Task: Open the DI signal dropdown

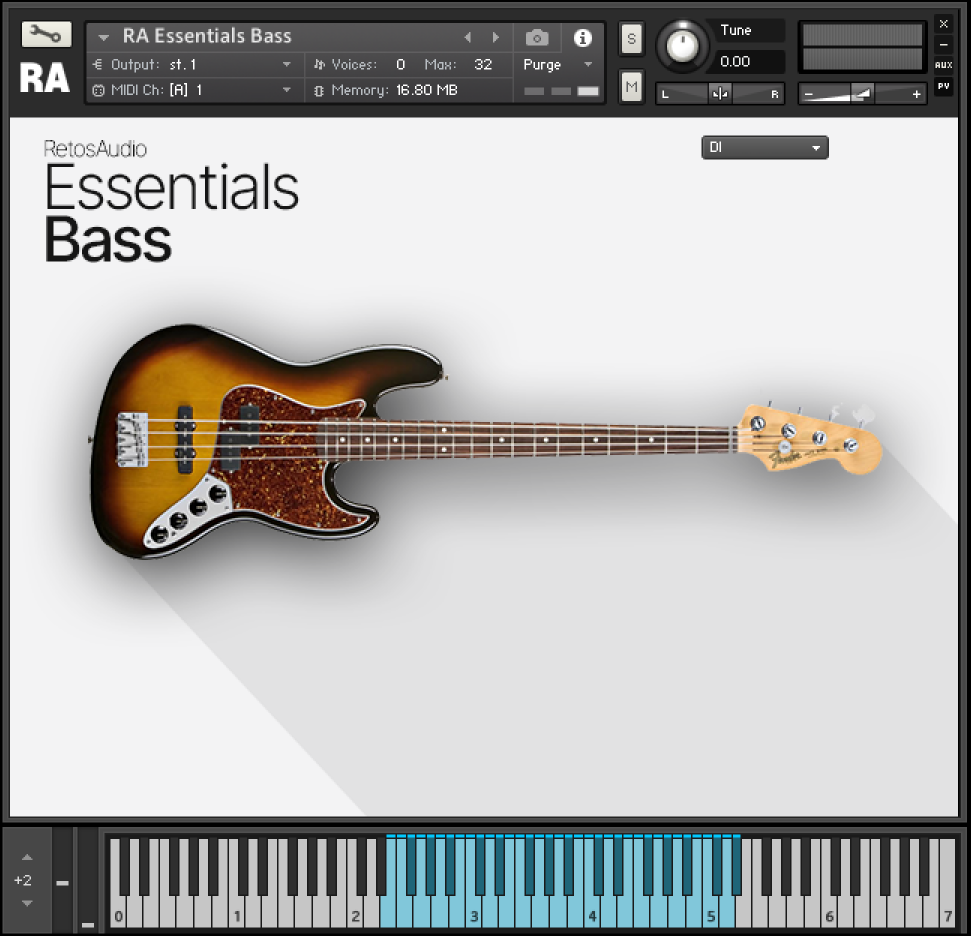Action: pos(764,148)
